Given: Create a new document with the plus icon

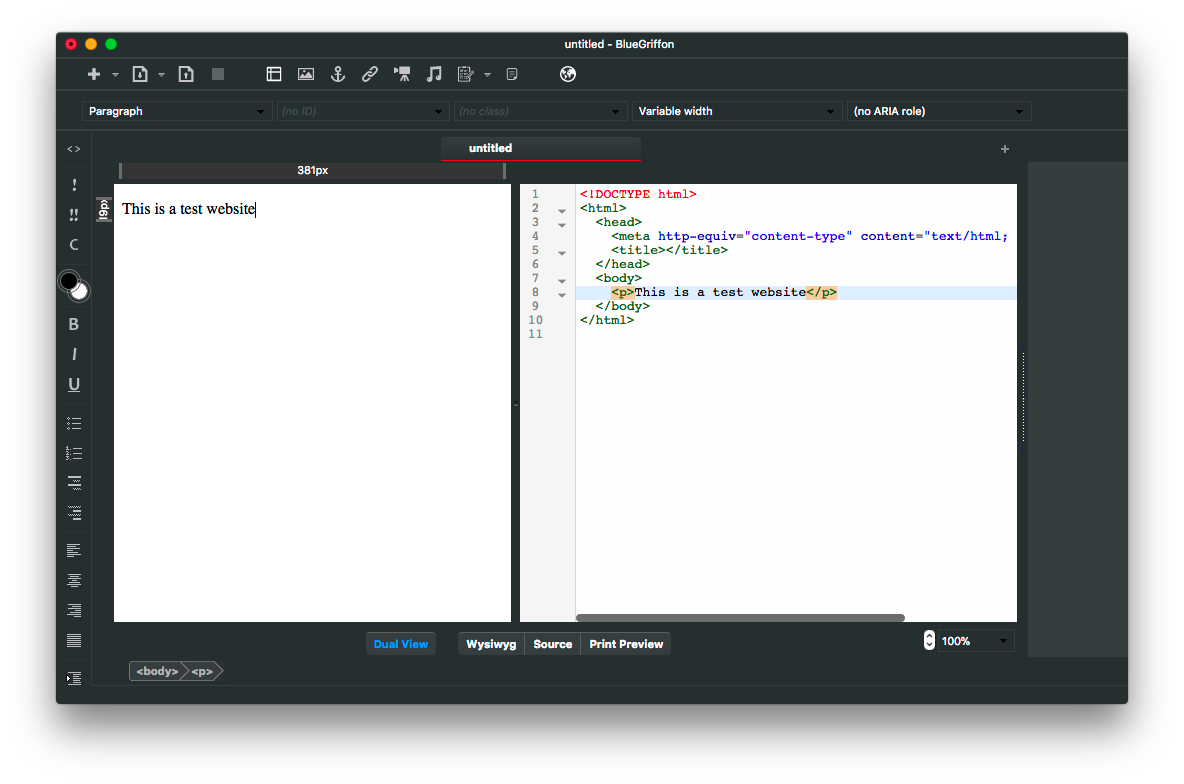Looking at the screenshot, I should point(94,74).
